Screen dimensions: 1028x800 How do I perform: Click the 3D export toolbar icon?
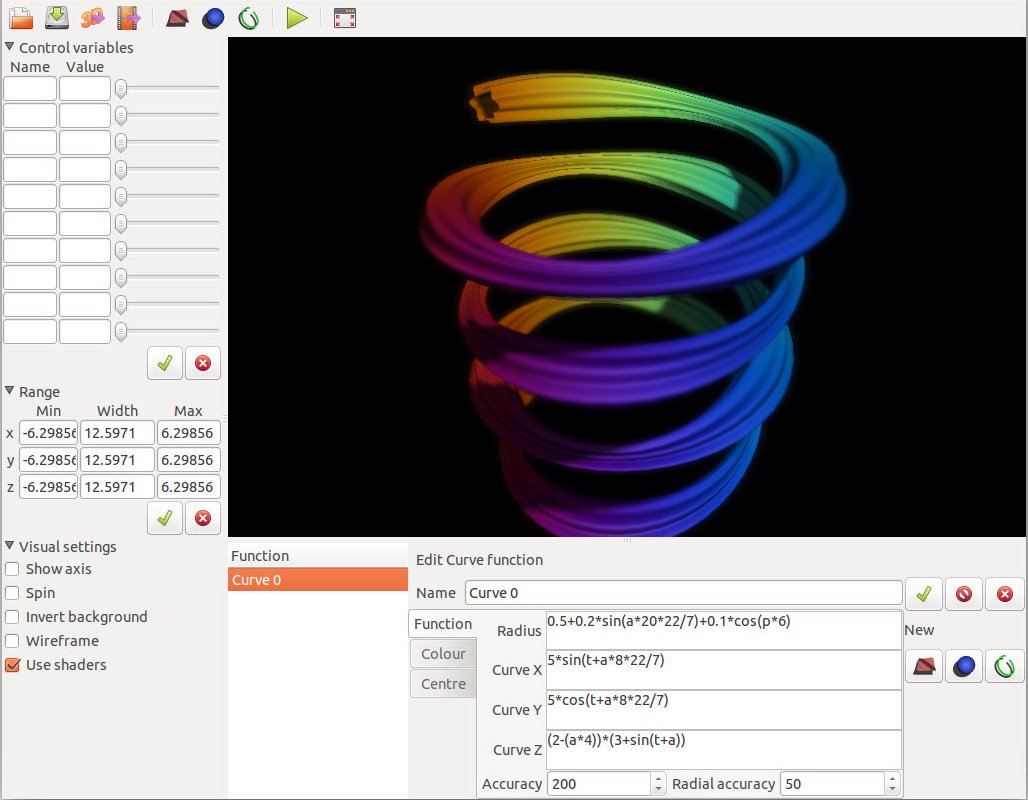click(x=92, y=18)
